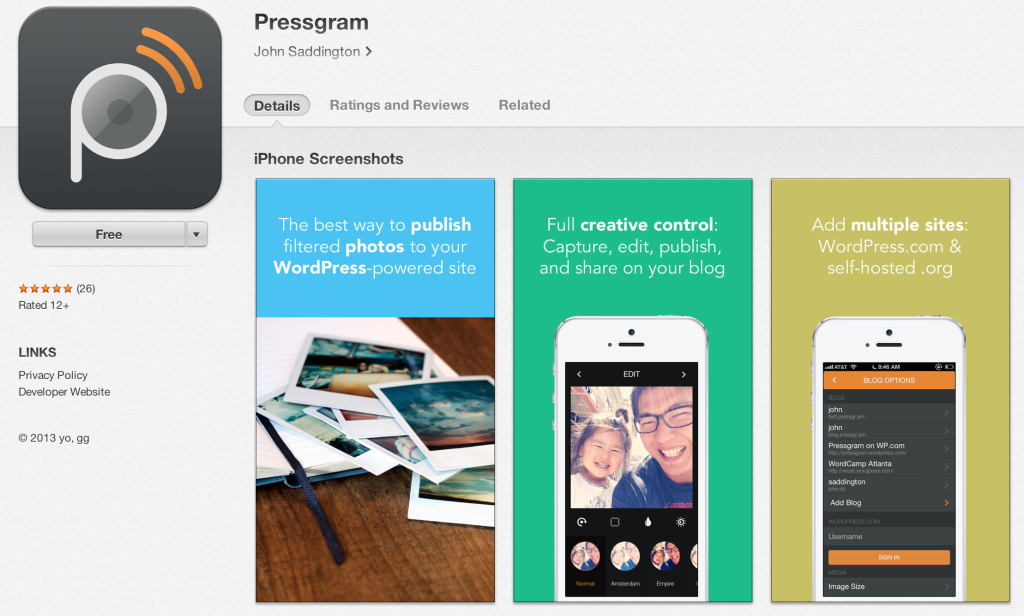This screenshot has width=1024, height=616.
Task: Expand the Add Blog row chevron
Action: pyautogui.click(x=946, y=503)
